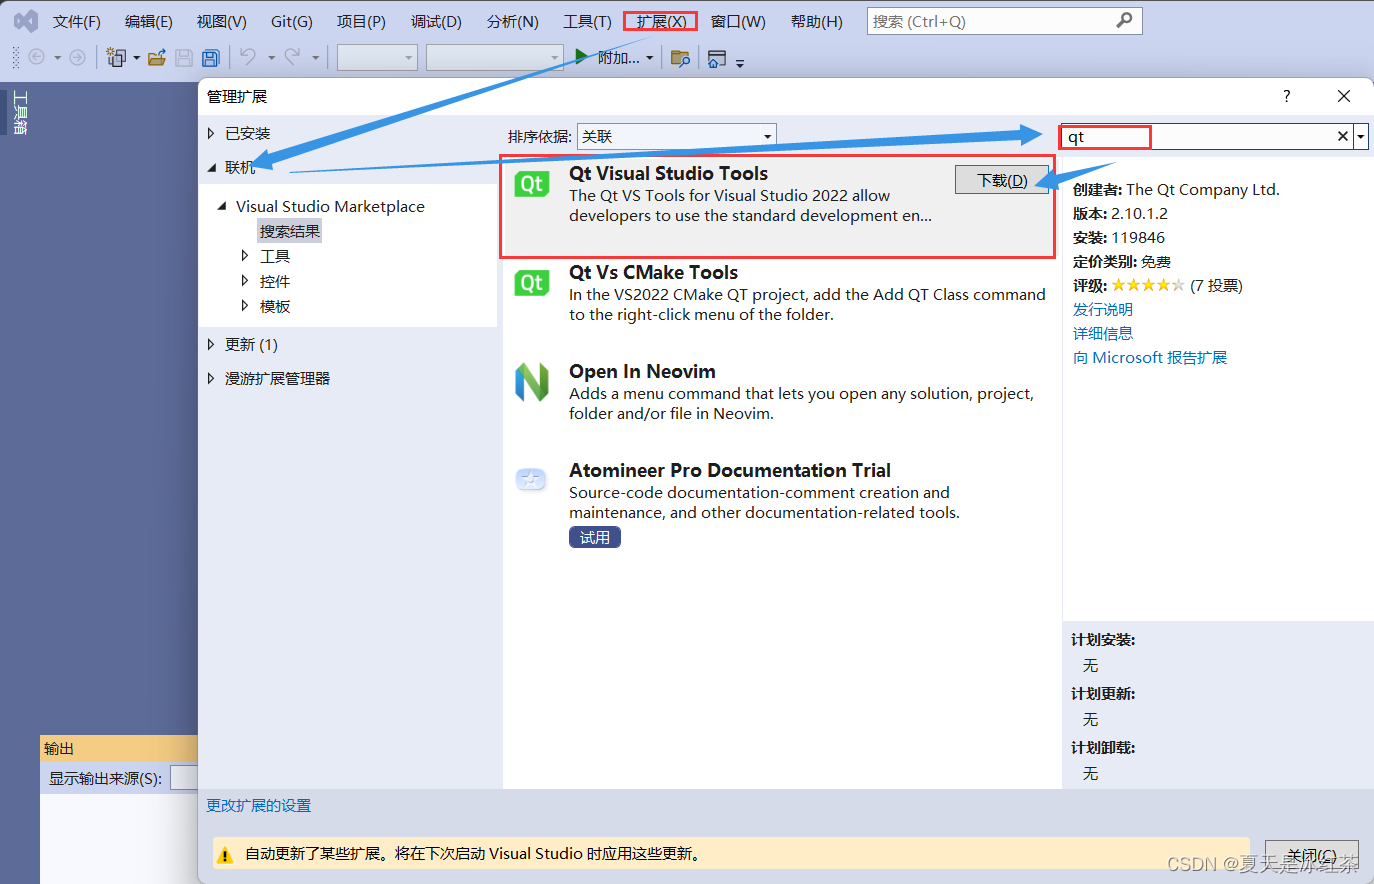Image resolution: width=1374 pixels, height=884 pixels.
Task: Open the Analyze menu
Action: (x=513, y=21)
